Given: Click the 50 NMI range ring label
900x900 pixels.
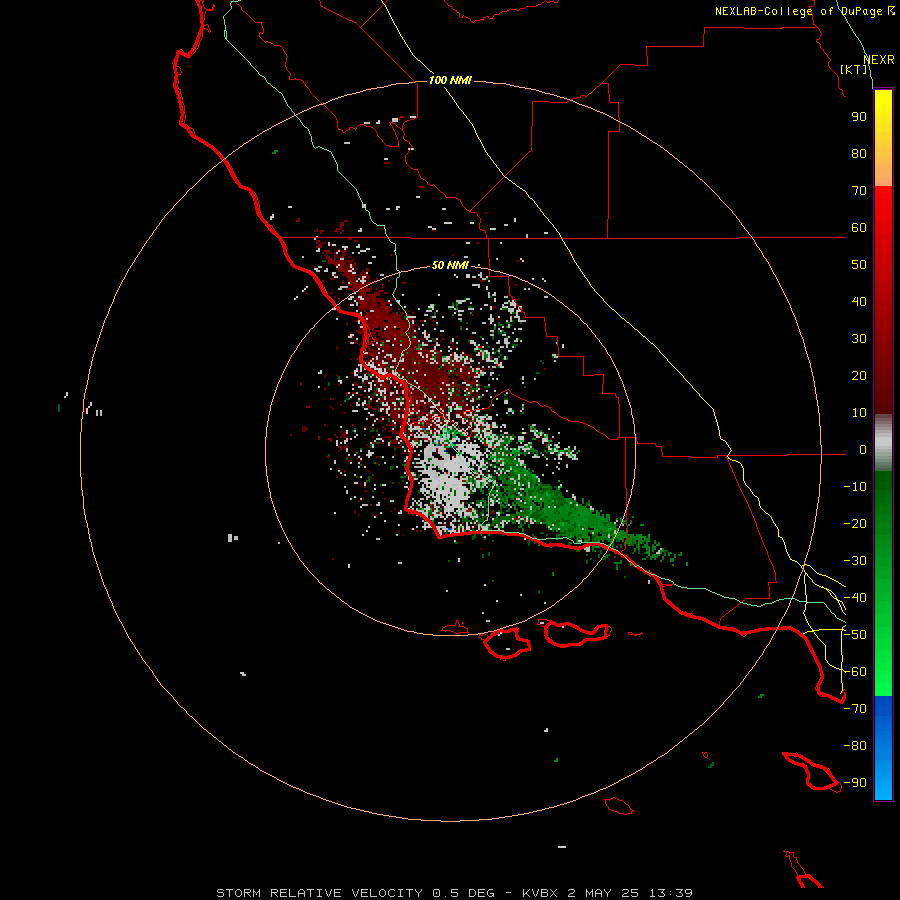Looking at the screenshot, I should 450,265.
